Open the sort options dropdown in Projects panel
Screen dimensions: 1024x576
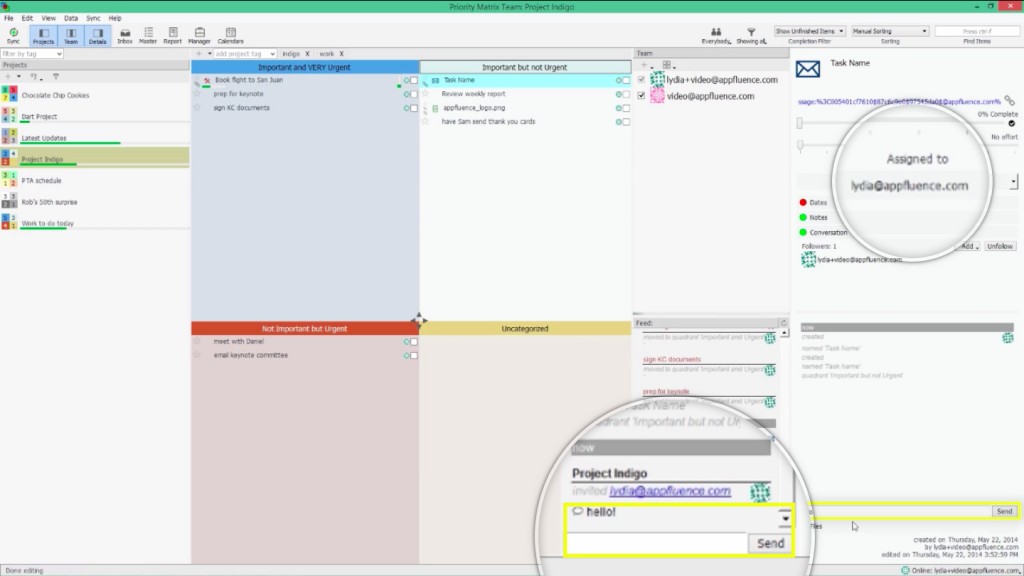[x=36, y=76]
